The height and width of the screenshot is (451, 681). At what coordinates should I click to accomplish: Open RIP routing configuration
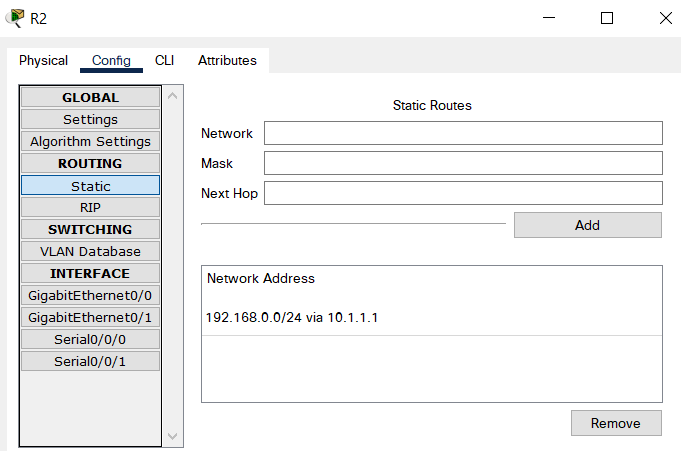[90, 207]
